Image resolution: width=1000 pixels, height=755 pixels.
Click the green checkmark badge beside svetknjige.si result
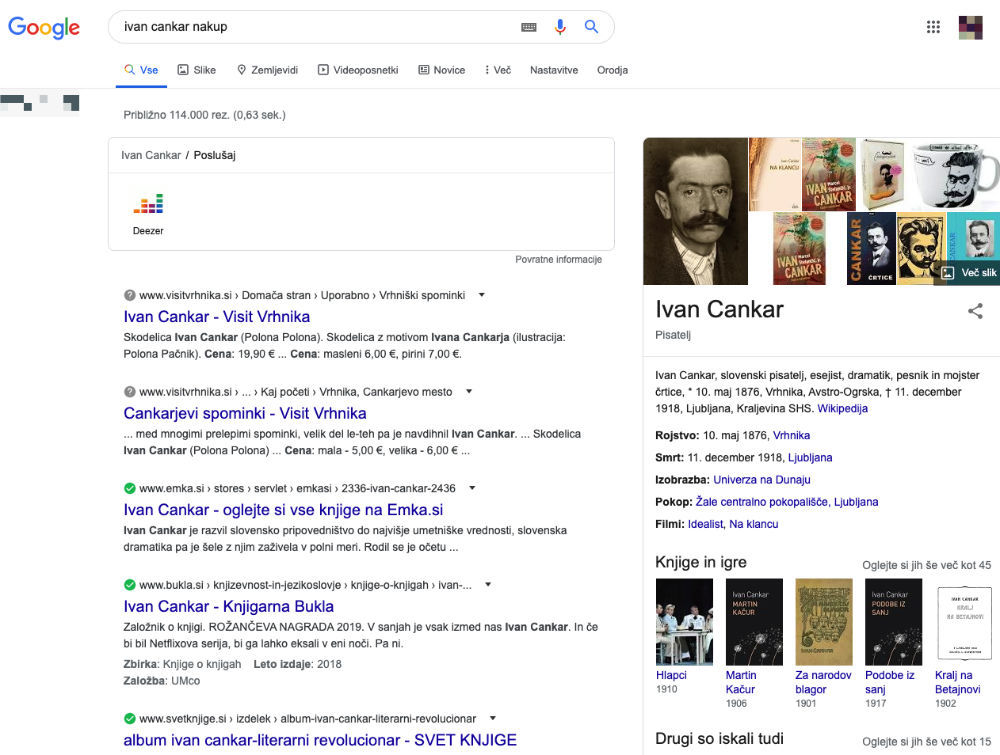[x=129, y=719]
